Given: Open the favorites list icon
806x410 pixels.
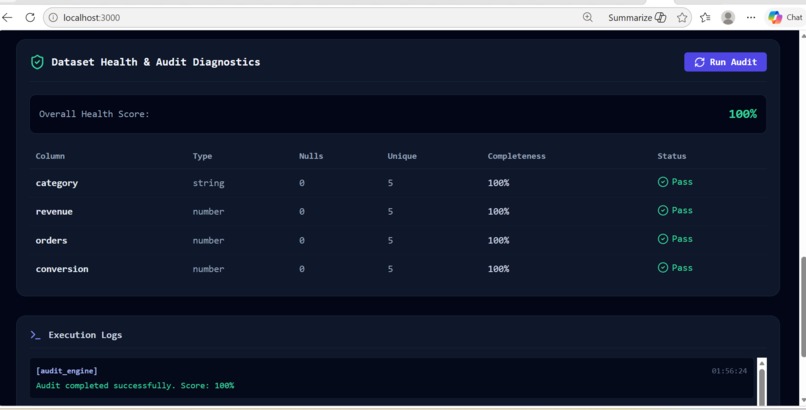Looking at the screenshot, I should click(705, 17).
